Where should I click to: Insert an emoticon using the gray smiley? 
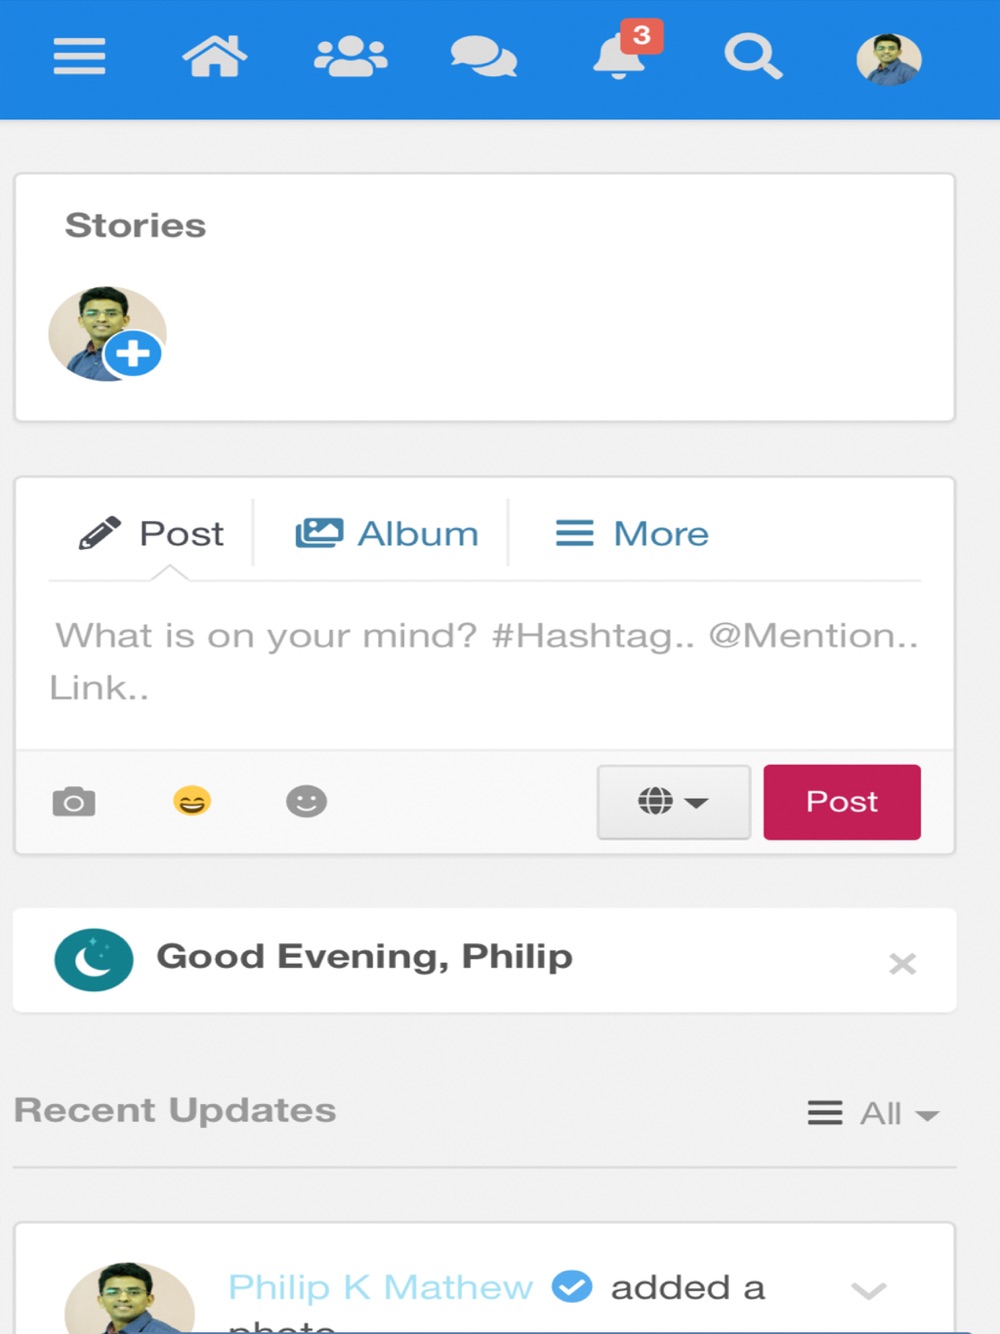[306, 801]
